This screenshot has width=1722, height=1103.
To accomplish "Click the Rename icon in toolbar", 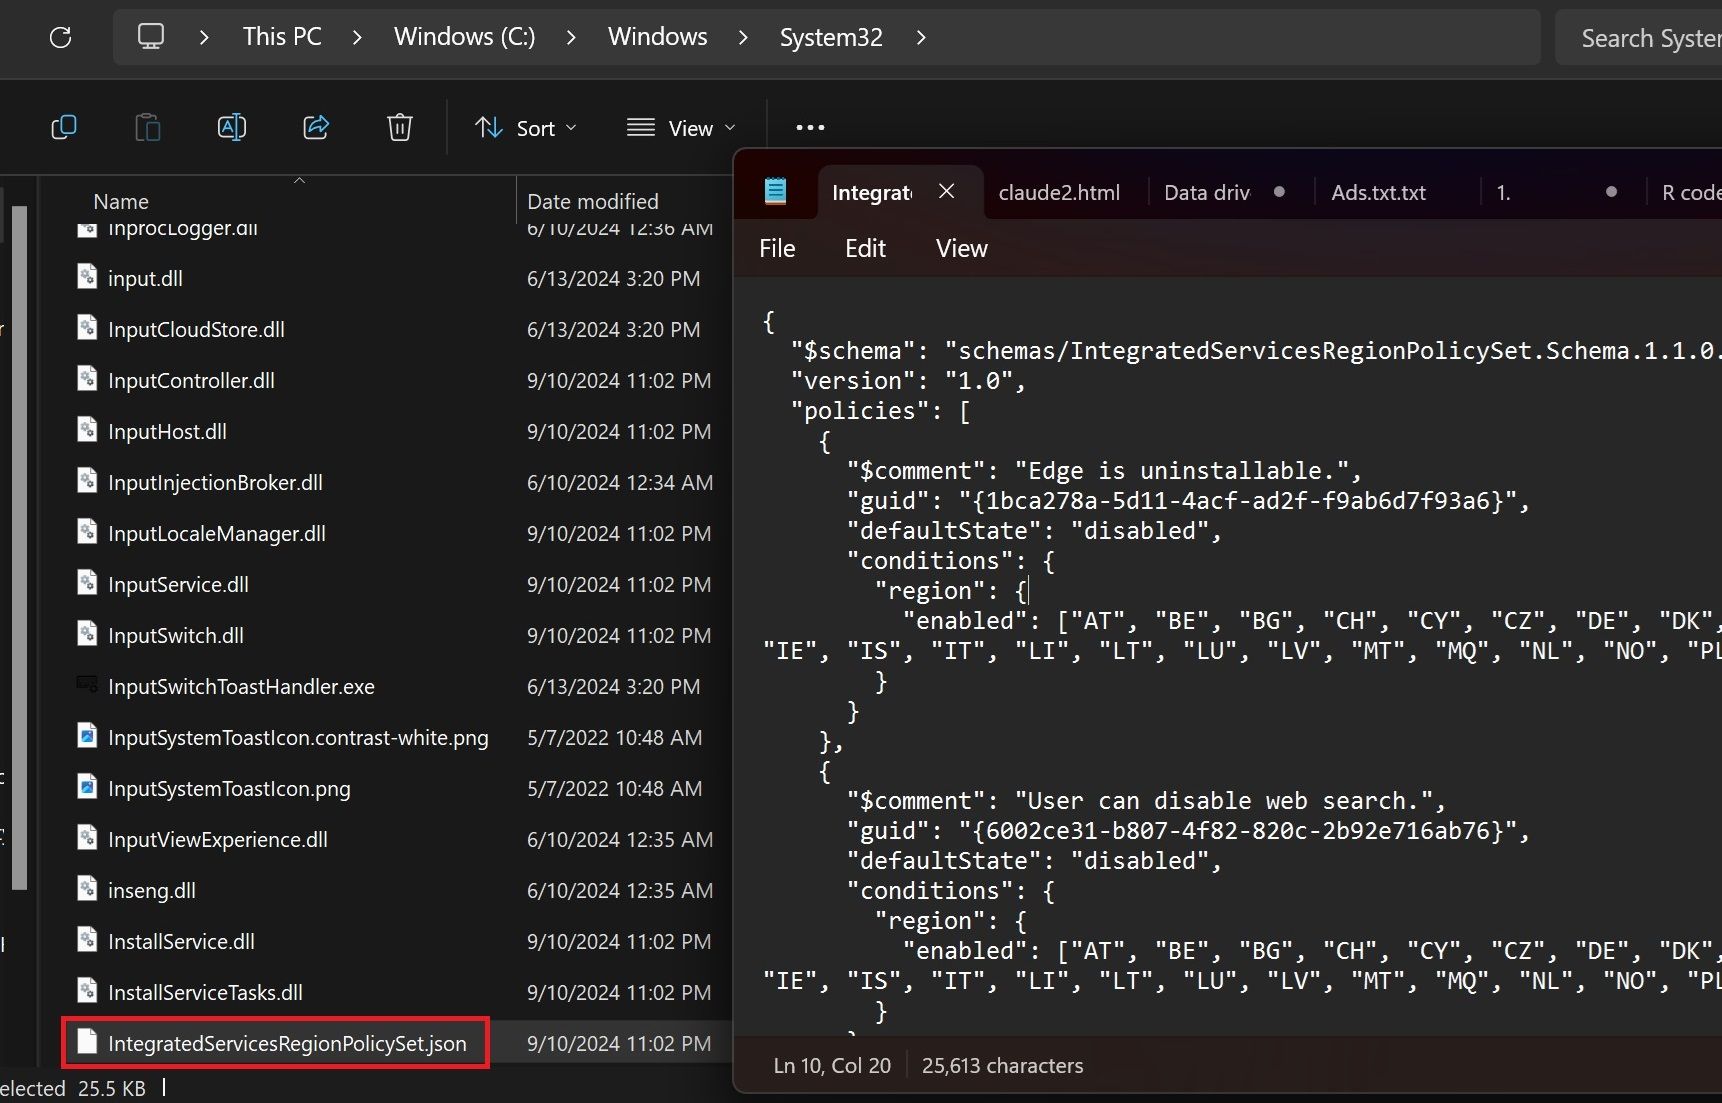I will click(232, 128).
